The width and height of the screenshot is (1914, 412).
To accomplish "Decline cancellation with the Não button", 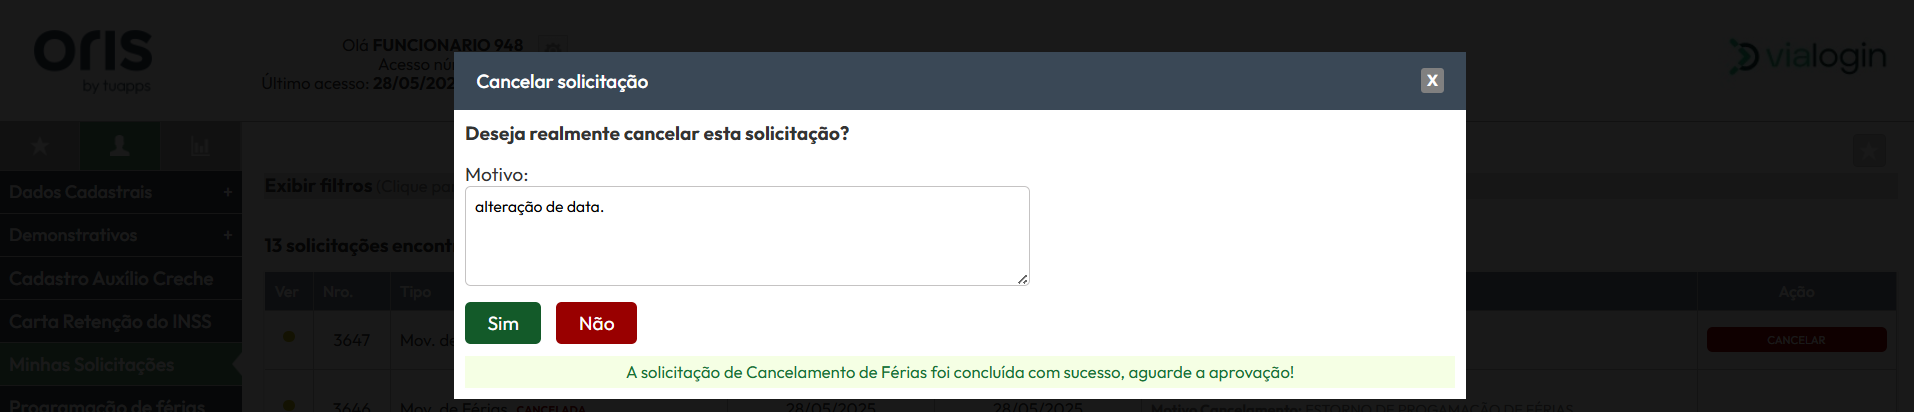I will pos(596,323).
